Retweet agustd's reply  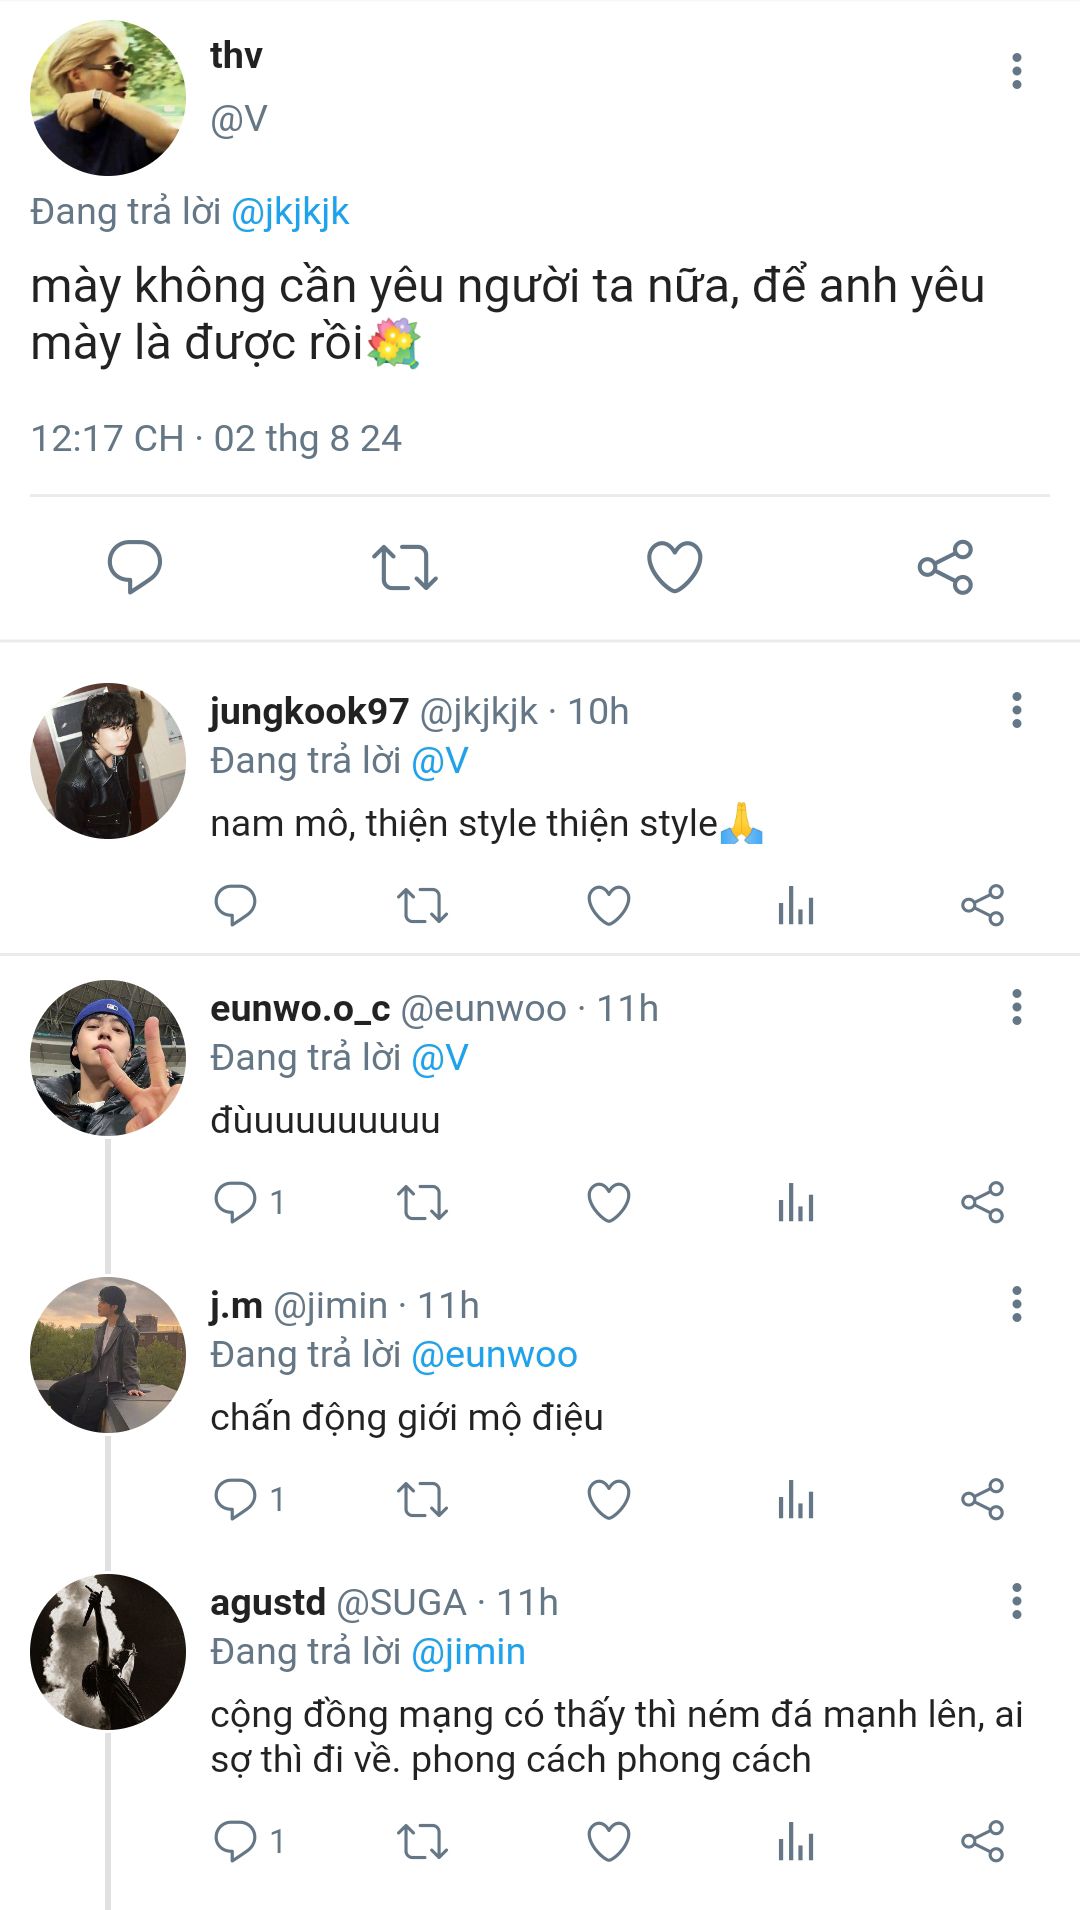click(422, 1841)
